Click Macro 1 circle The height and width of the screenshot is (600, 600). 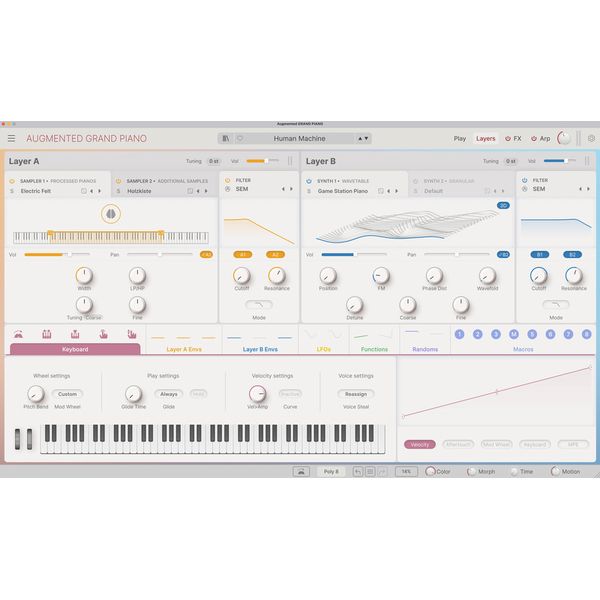pos(460,334)
